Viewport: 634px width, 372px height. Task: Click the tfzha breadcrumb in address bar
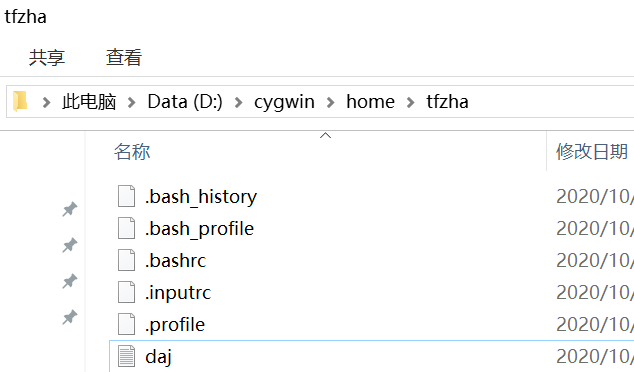point(447,101)
